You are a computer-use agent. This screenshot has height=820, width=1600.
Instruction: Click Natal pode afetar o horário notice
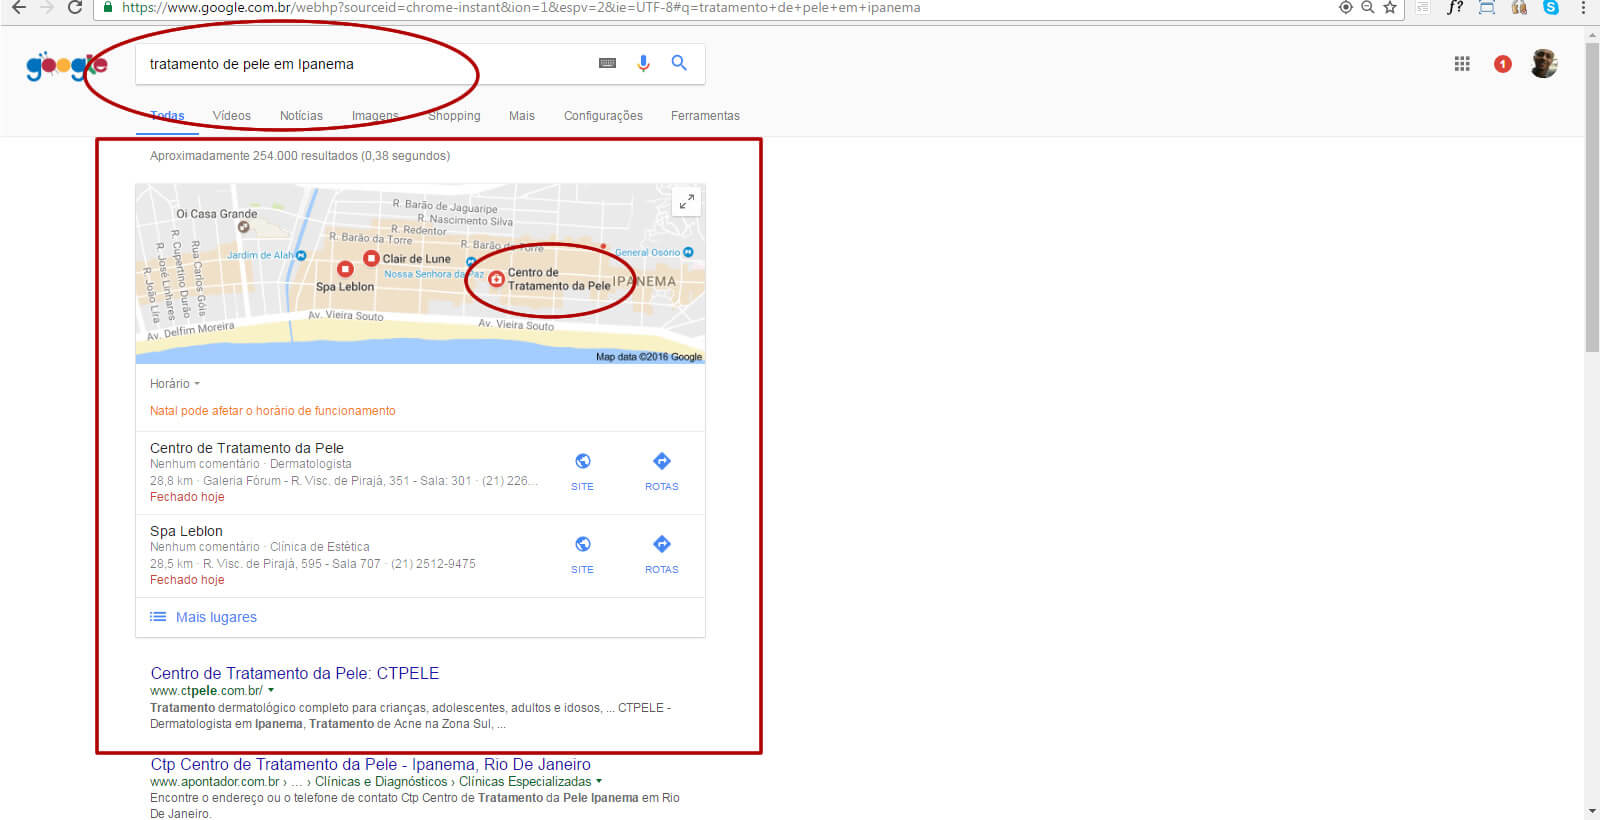pyautogui.click(x=272, y=411)
